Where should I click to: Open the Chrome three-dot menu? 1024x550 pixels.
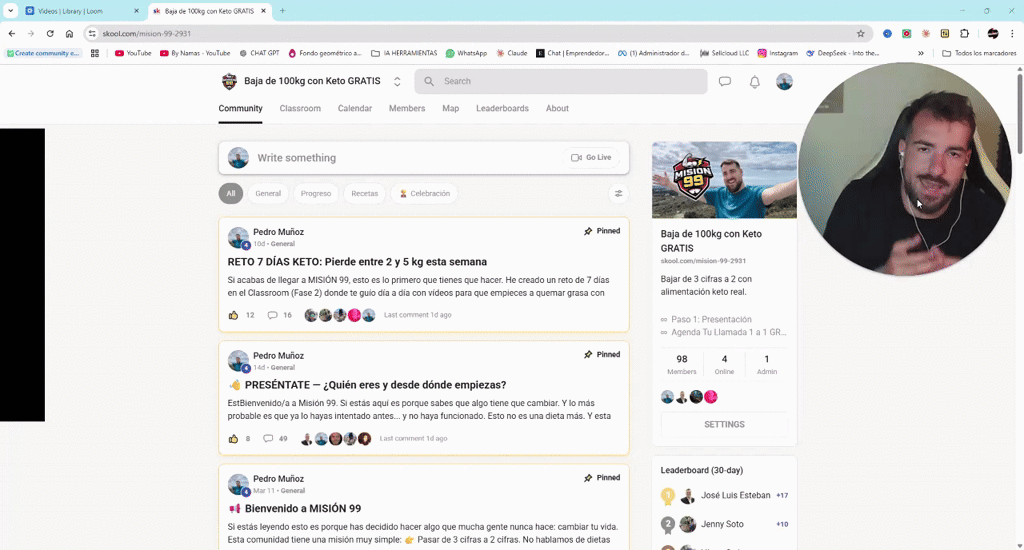(1012, 33)
